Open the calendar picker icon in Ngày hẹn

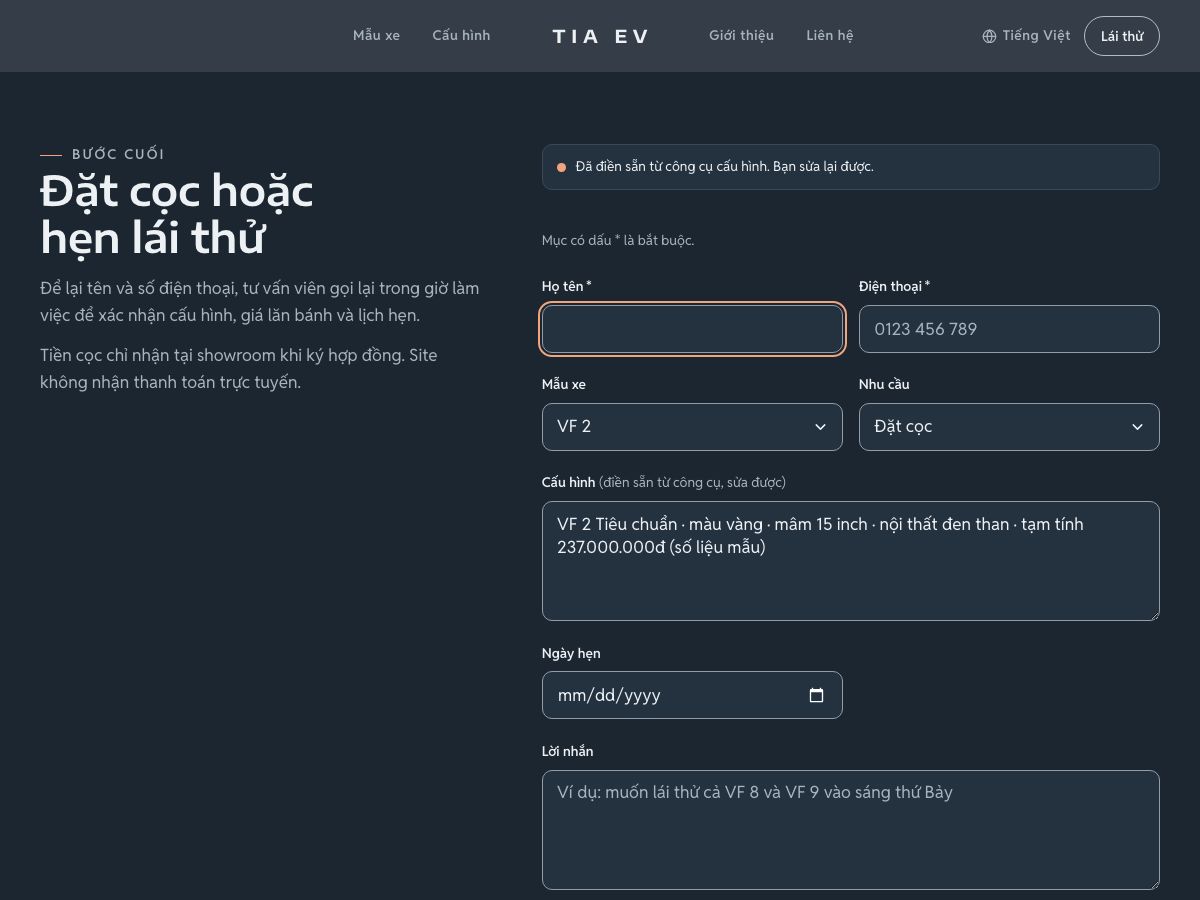pyautogui.click(x=816, y=695)
